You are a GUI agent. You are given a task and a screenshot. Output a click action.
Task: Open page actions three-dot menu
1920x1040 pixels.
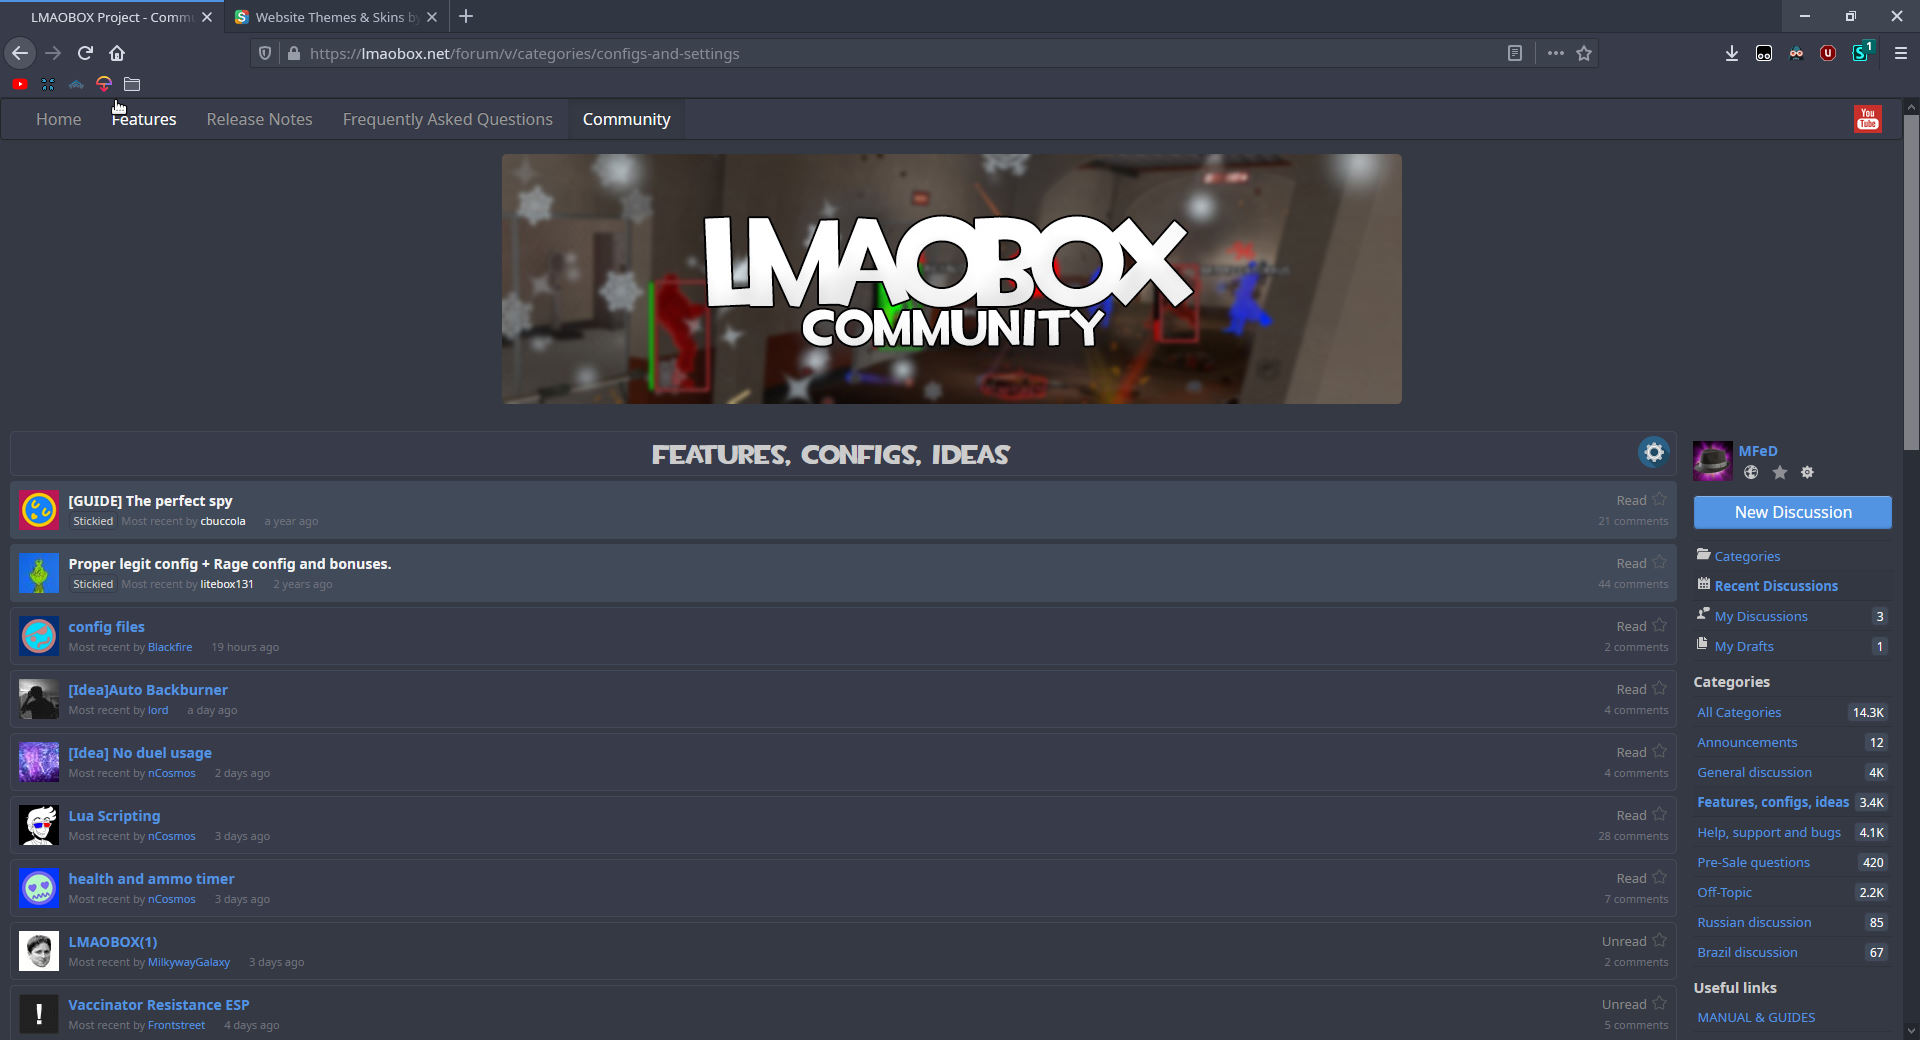(x=1555, y=53)
